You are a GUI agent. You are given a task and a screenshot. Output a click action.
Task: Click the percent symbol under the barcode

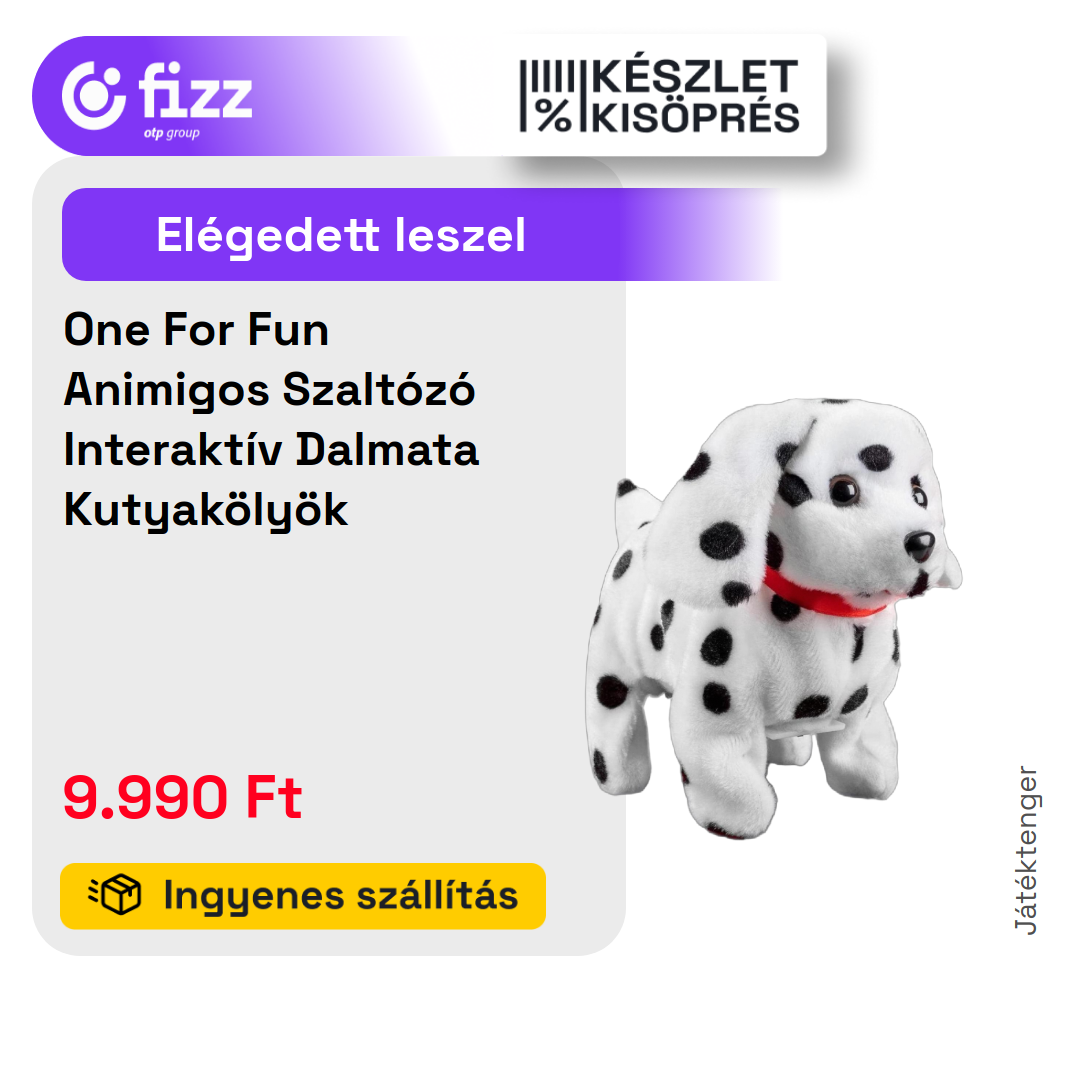click(554, 115)
